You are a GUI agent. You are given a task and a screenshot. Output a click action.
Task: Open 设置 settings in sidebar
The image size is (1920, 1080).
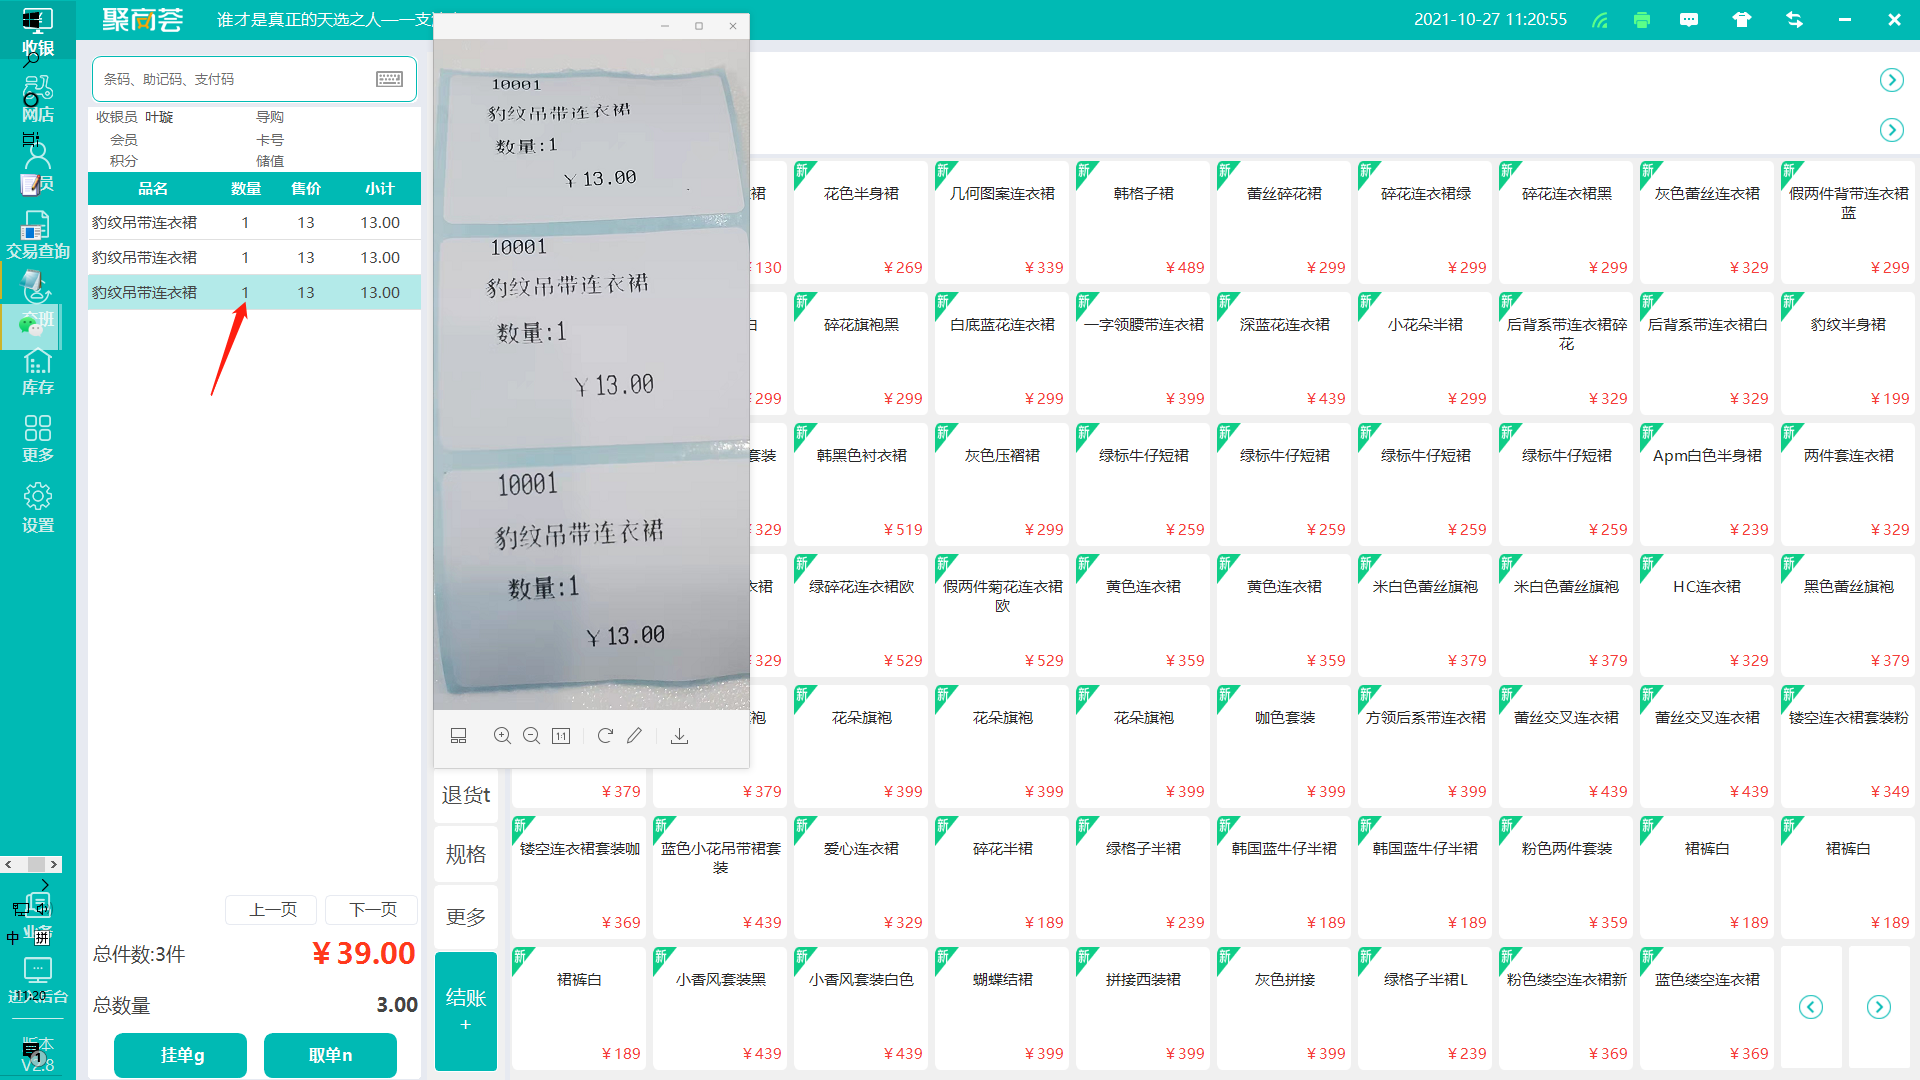coord(38,508)
